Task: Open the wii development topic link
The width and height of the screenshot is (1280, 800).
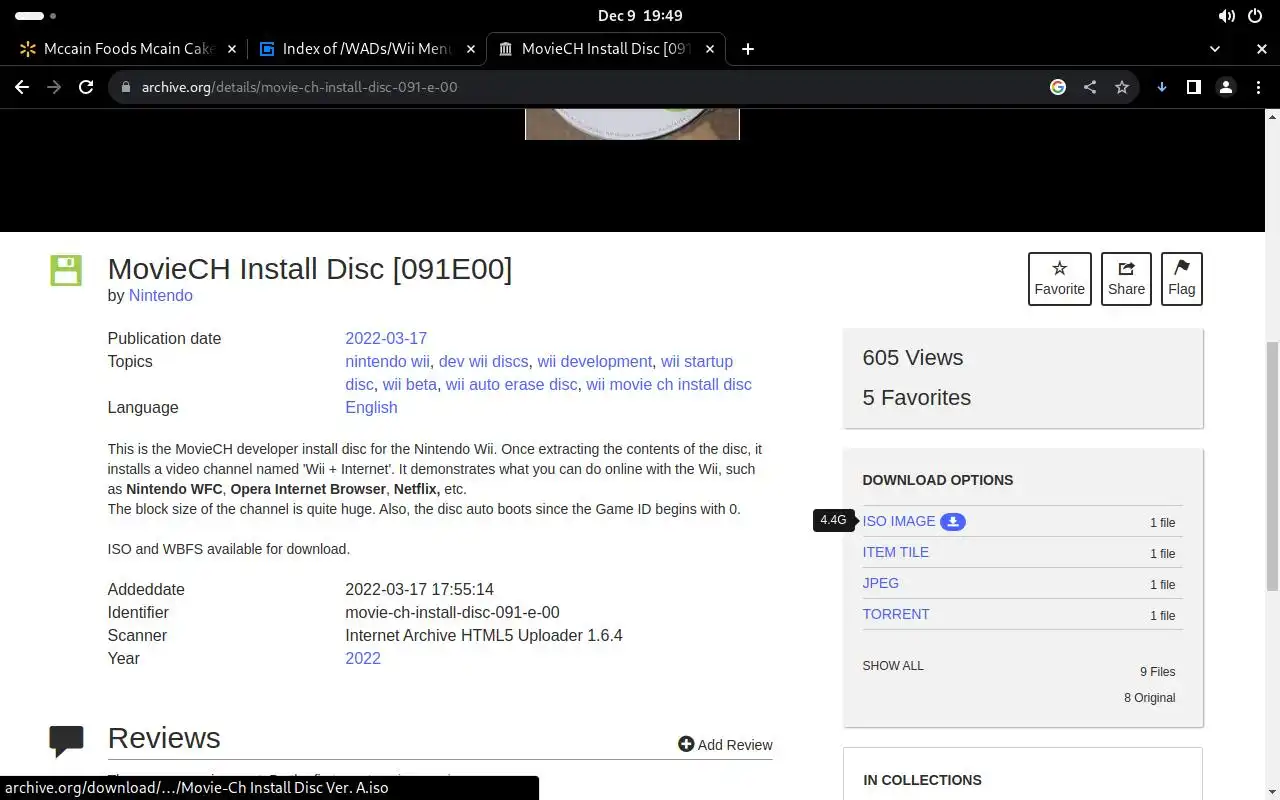Action: pyautogui.click(x=594, y=362)
